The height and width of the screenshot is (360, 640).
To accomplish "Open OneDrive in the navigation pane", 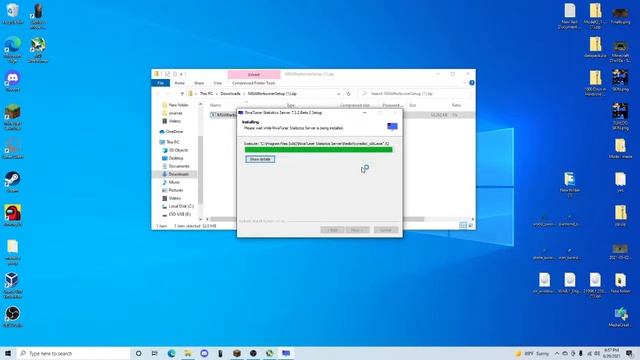I will 171,131.
